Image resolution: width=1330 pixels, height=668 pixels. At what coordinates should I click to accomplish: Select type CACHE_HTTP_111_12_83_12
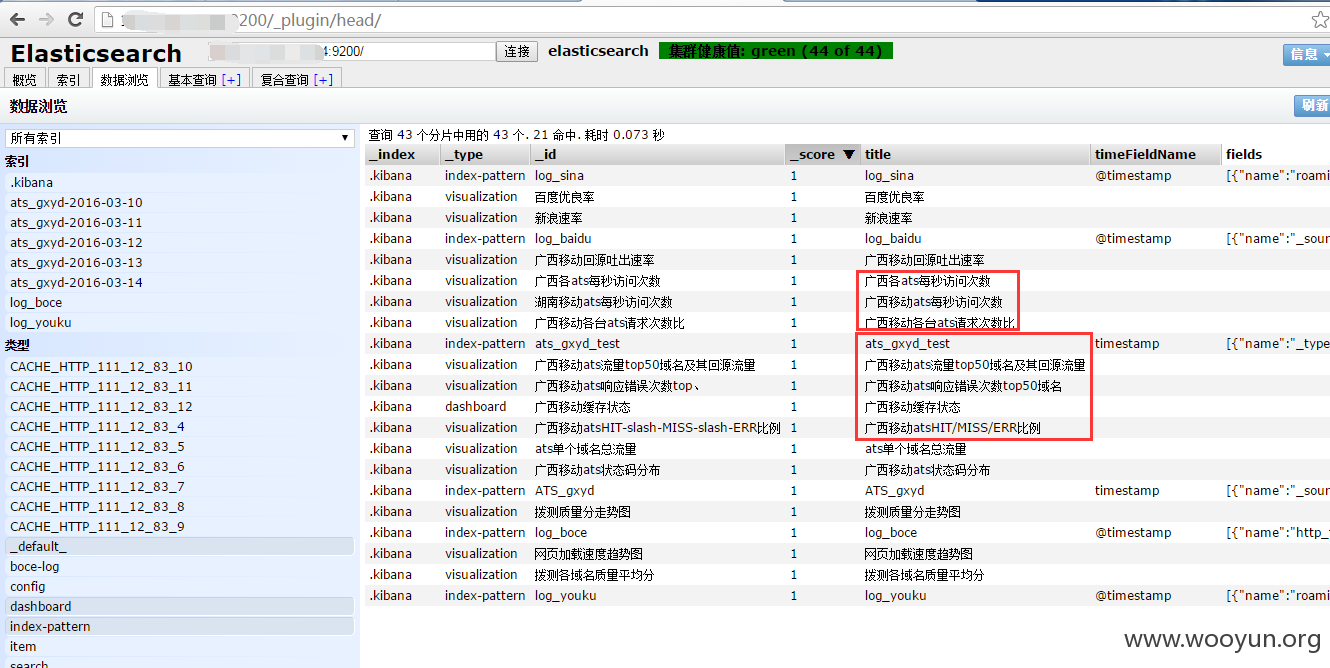(180, 407)
